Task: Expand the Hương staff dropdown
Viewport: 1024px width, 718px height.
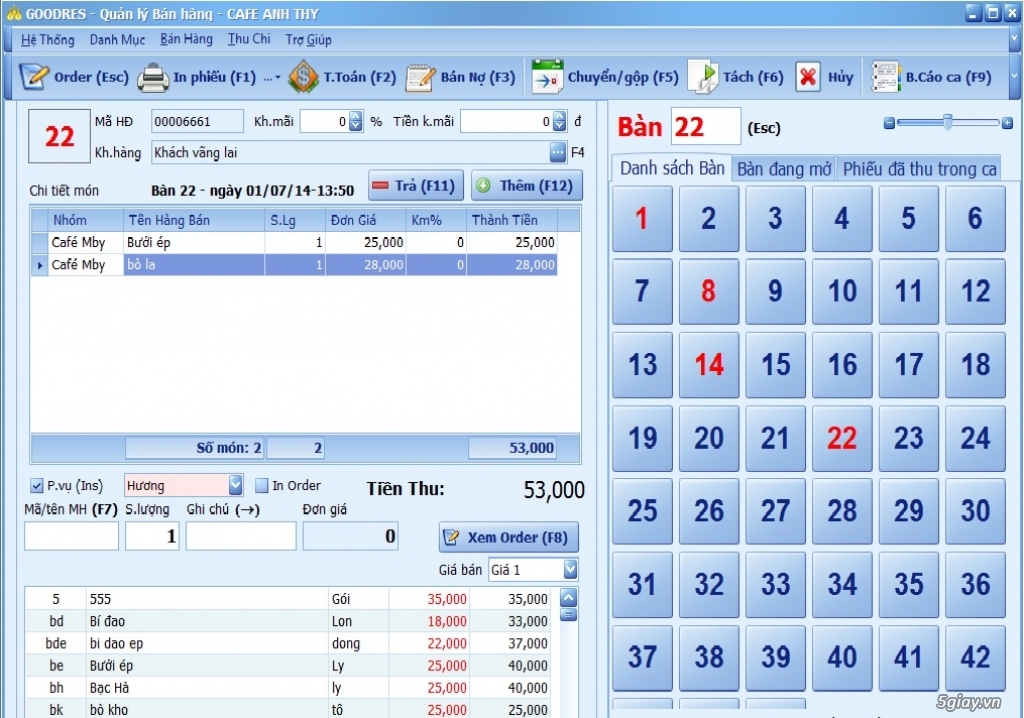Action: tap(235, 486)
